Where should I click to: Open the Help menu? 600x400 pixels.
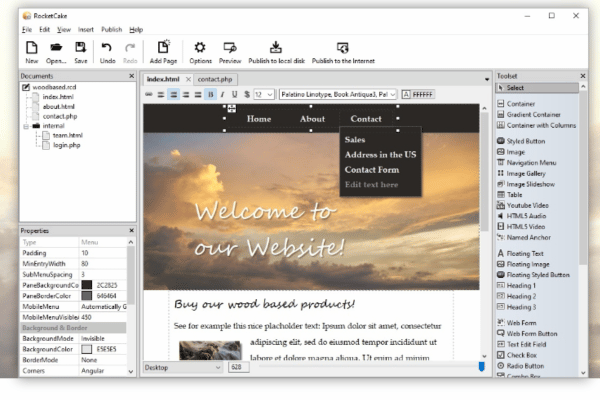click(136, 29)
